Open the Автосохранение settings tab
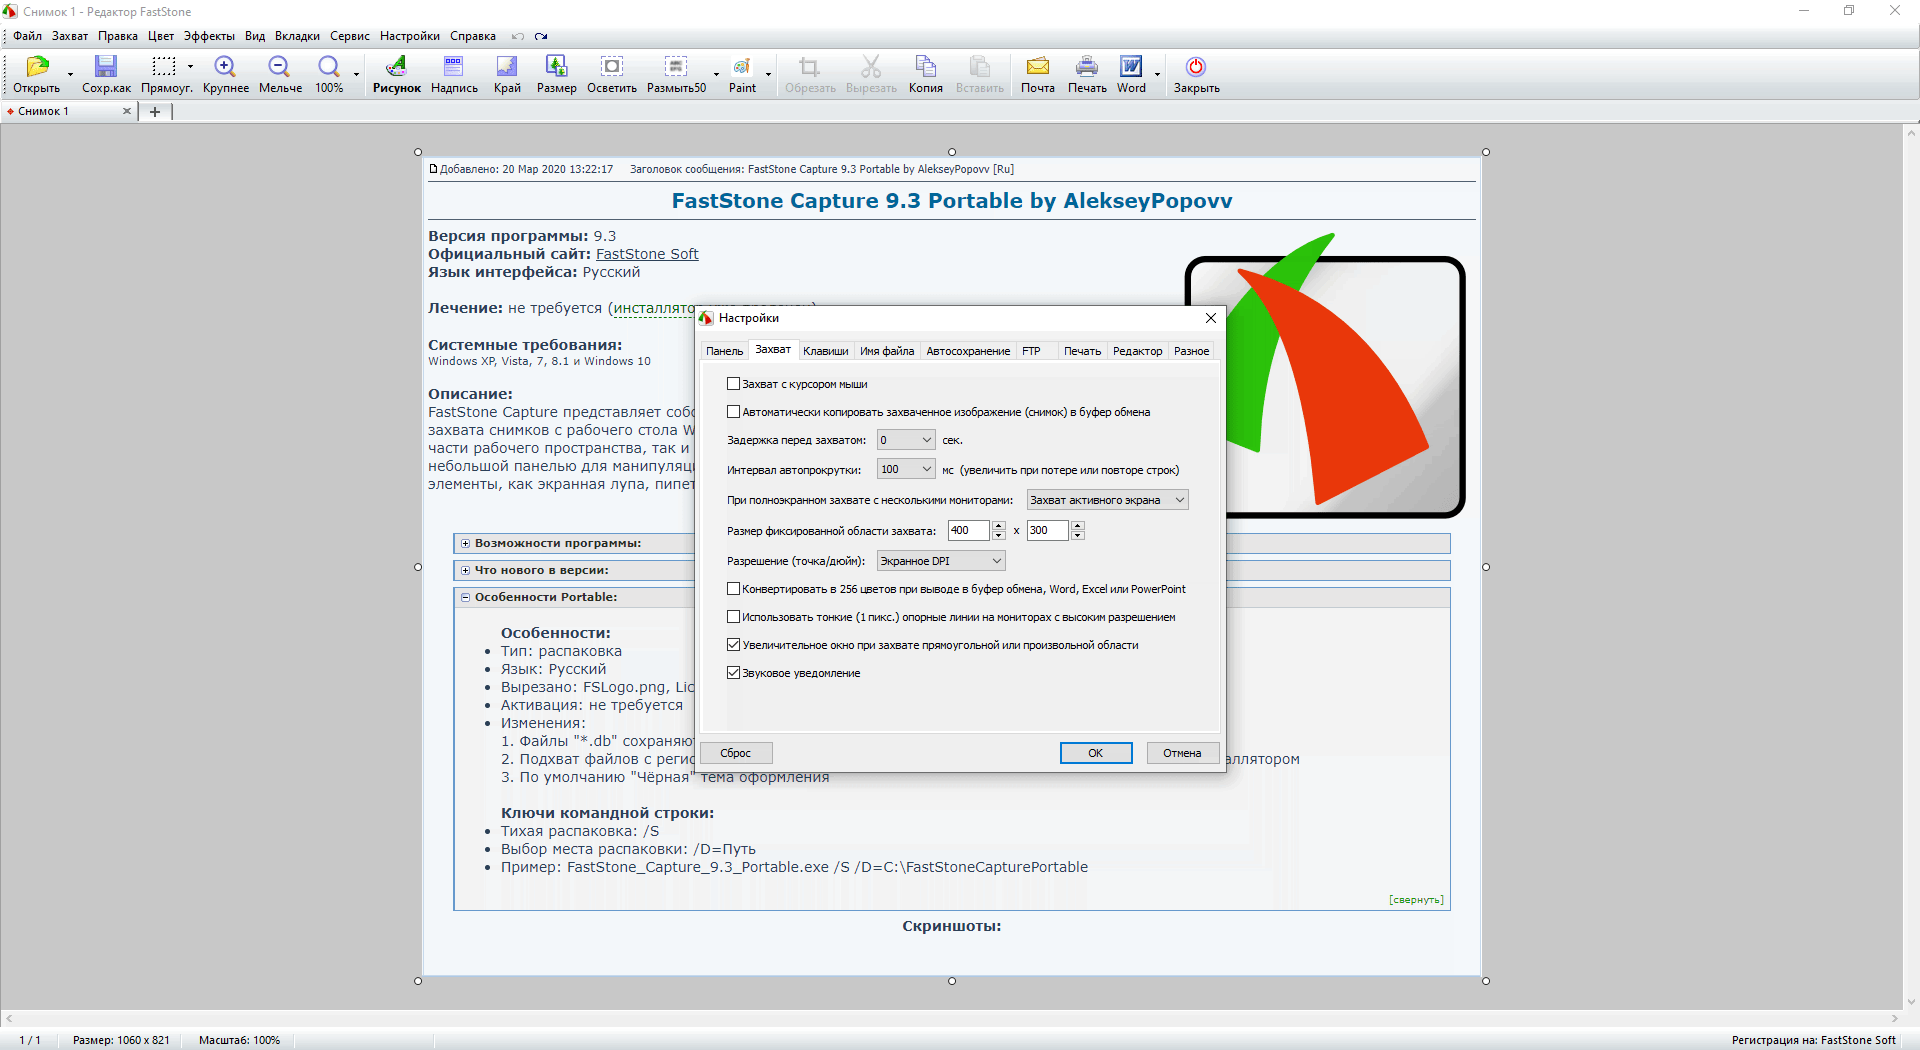1920x1050 pixels. [968, 351]
